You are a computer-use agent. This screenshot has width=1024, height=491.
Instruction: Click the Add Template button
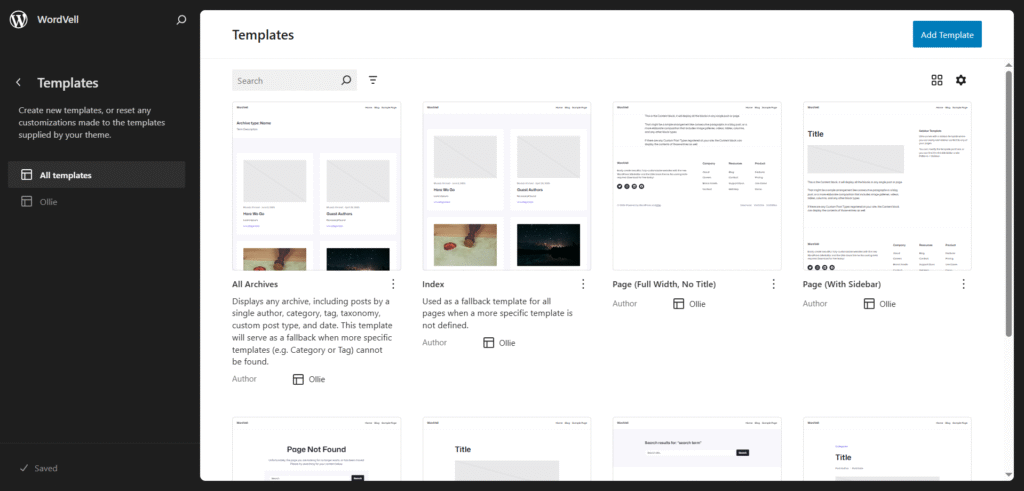click(947, 35)
